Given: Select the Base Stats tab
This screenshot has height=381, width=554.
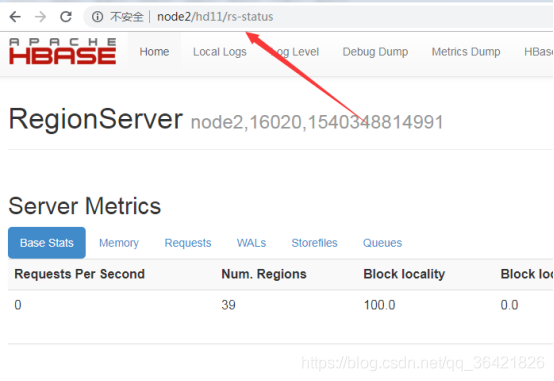Looking at the screenshot, I should click(x=47, y=243).
